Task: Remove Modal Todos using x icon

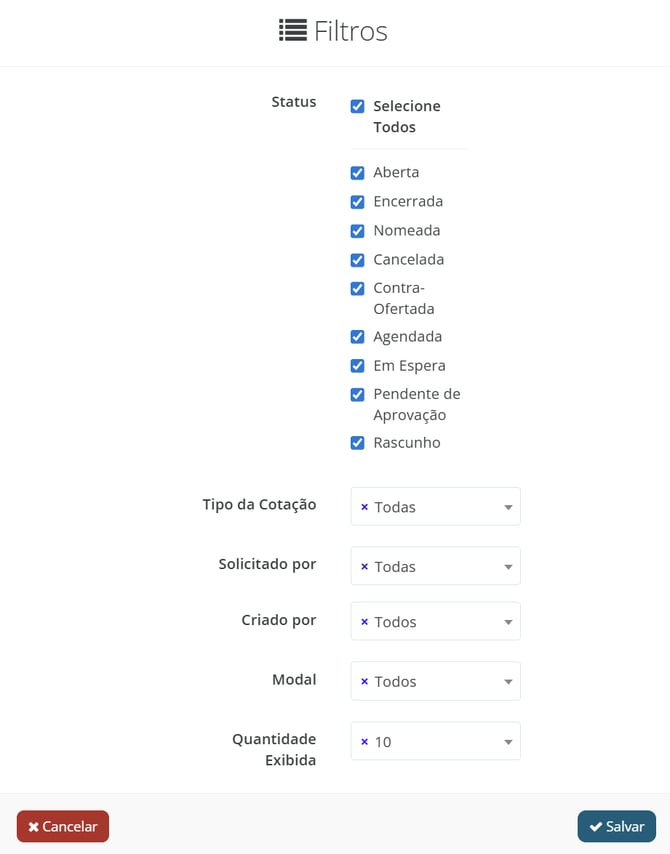Action: (364, 682)
